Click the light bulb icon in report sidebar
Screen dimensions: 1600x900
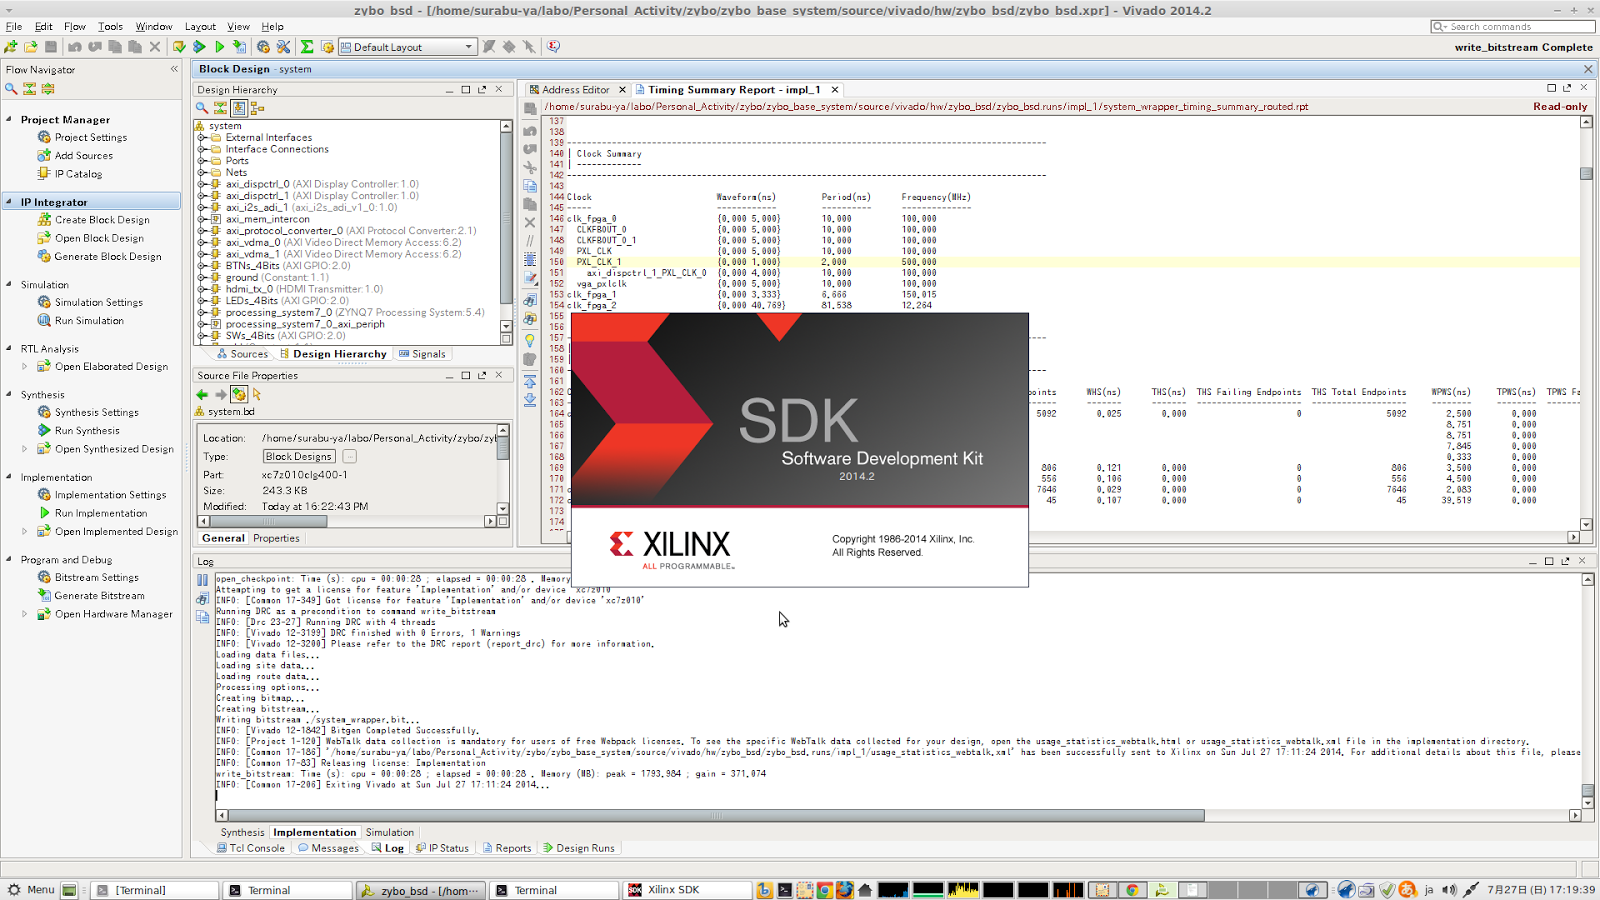530,340
